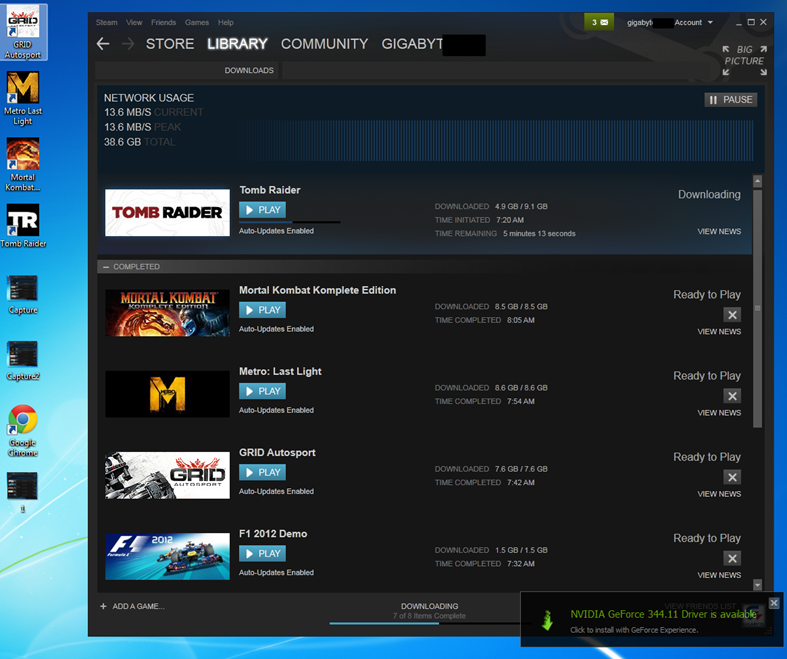View news for GRID Autosport
This screenshot has width=787, height=659.
[719, 494]
